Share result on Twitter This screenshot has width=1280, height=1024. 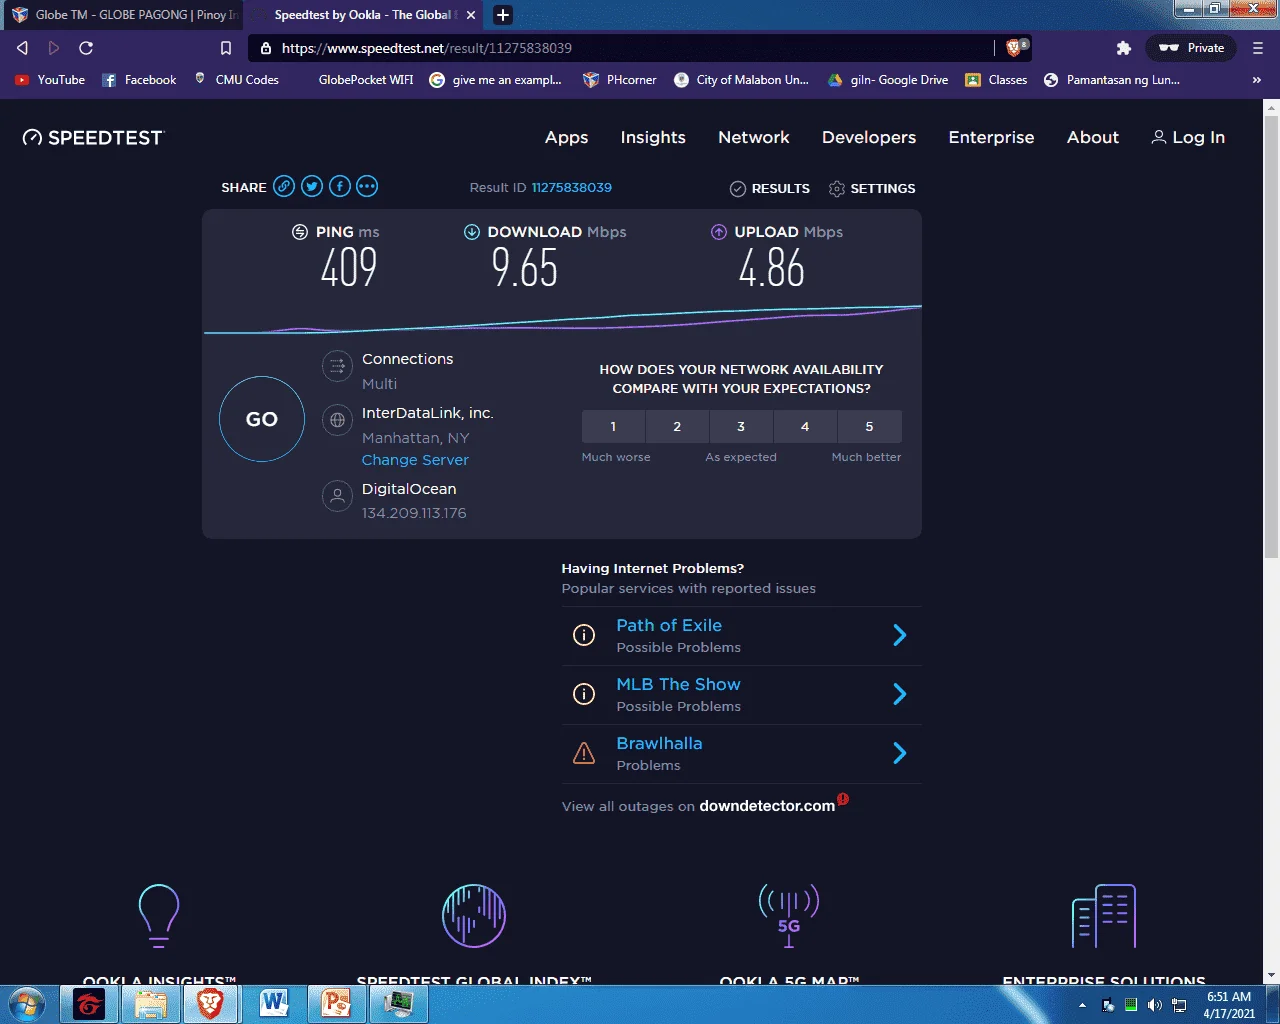point(312,186)
